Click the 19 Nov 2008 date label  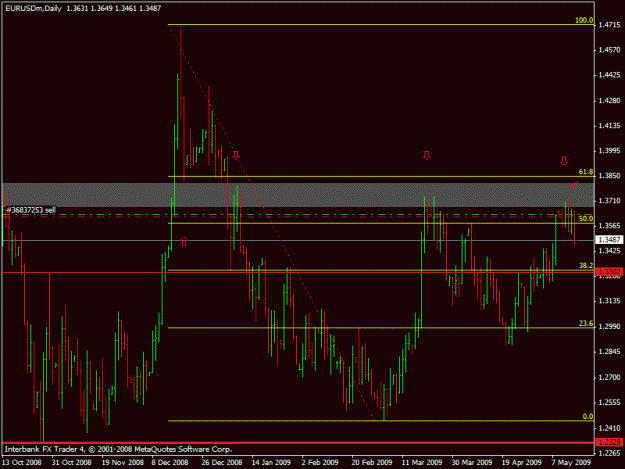coord(122,462)
